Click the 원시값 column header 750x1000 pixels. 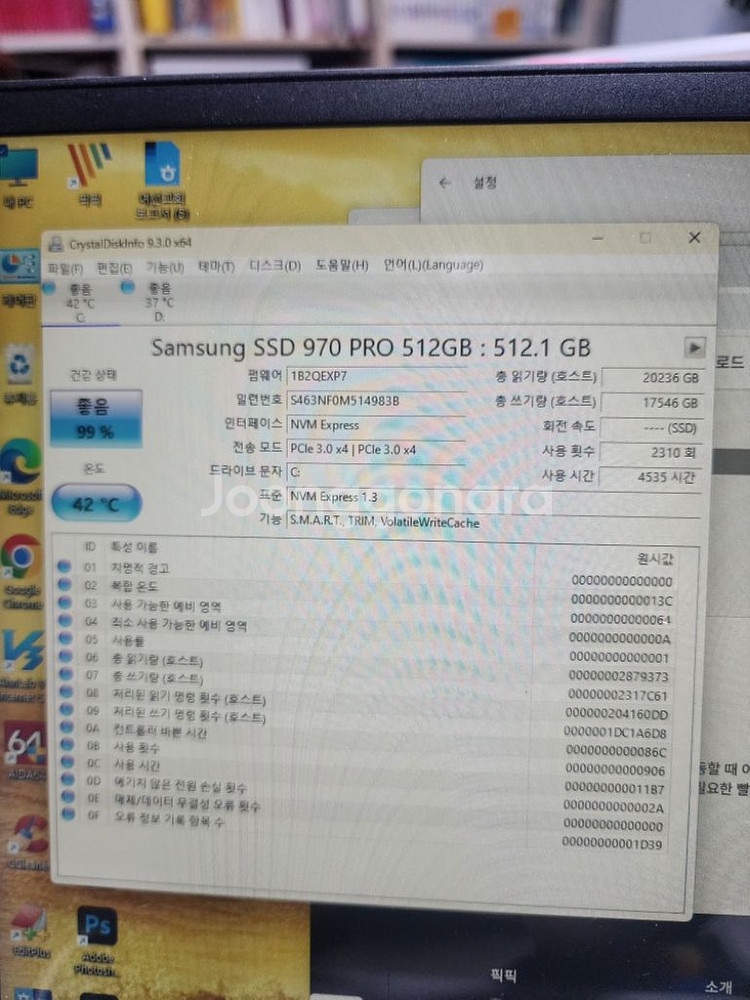point(654,559)
